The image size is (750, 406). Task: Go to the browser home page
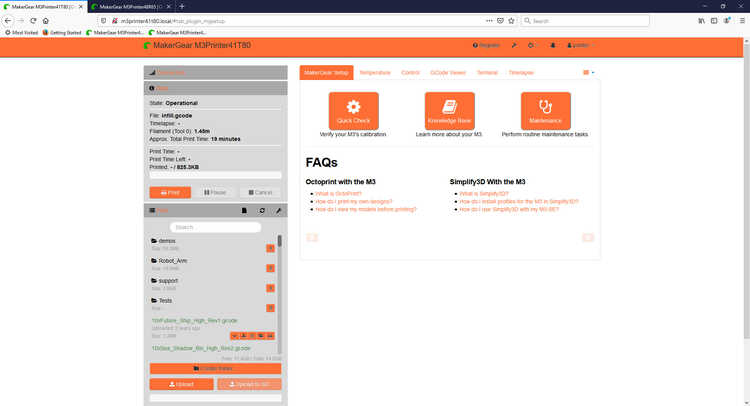point(46,21)
